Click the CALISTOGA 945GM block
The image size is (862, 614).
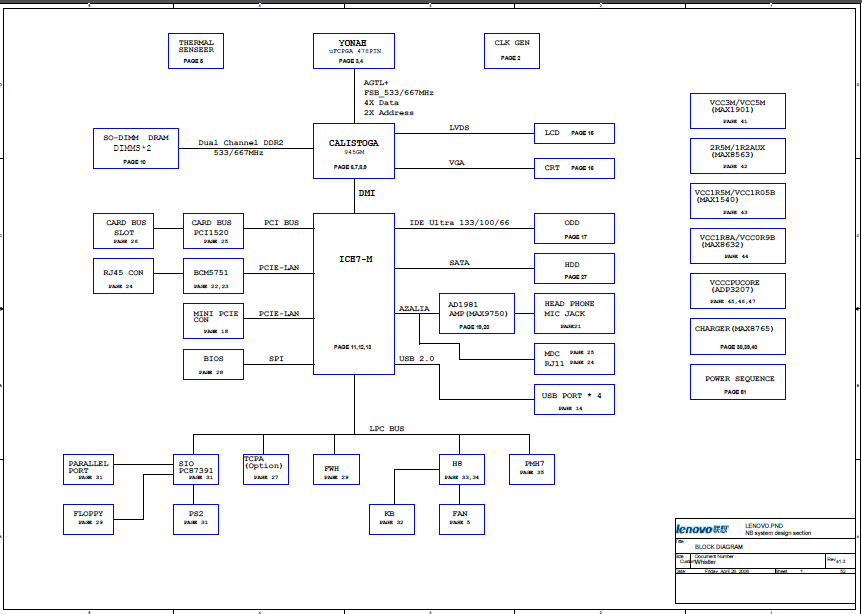353,150
